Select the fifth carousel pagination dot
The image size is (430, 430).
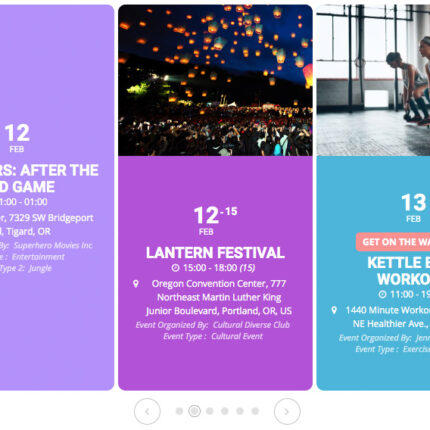[x=240, y=411]
